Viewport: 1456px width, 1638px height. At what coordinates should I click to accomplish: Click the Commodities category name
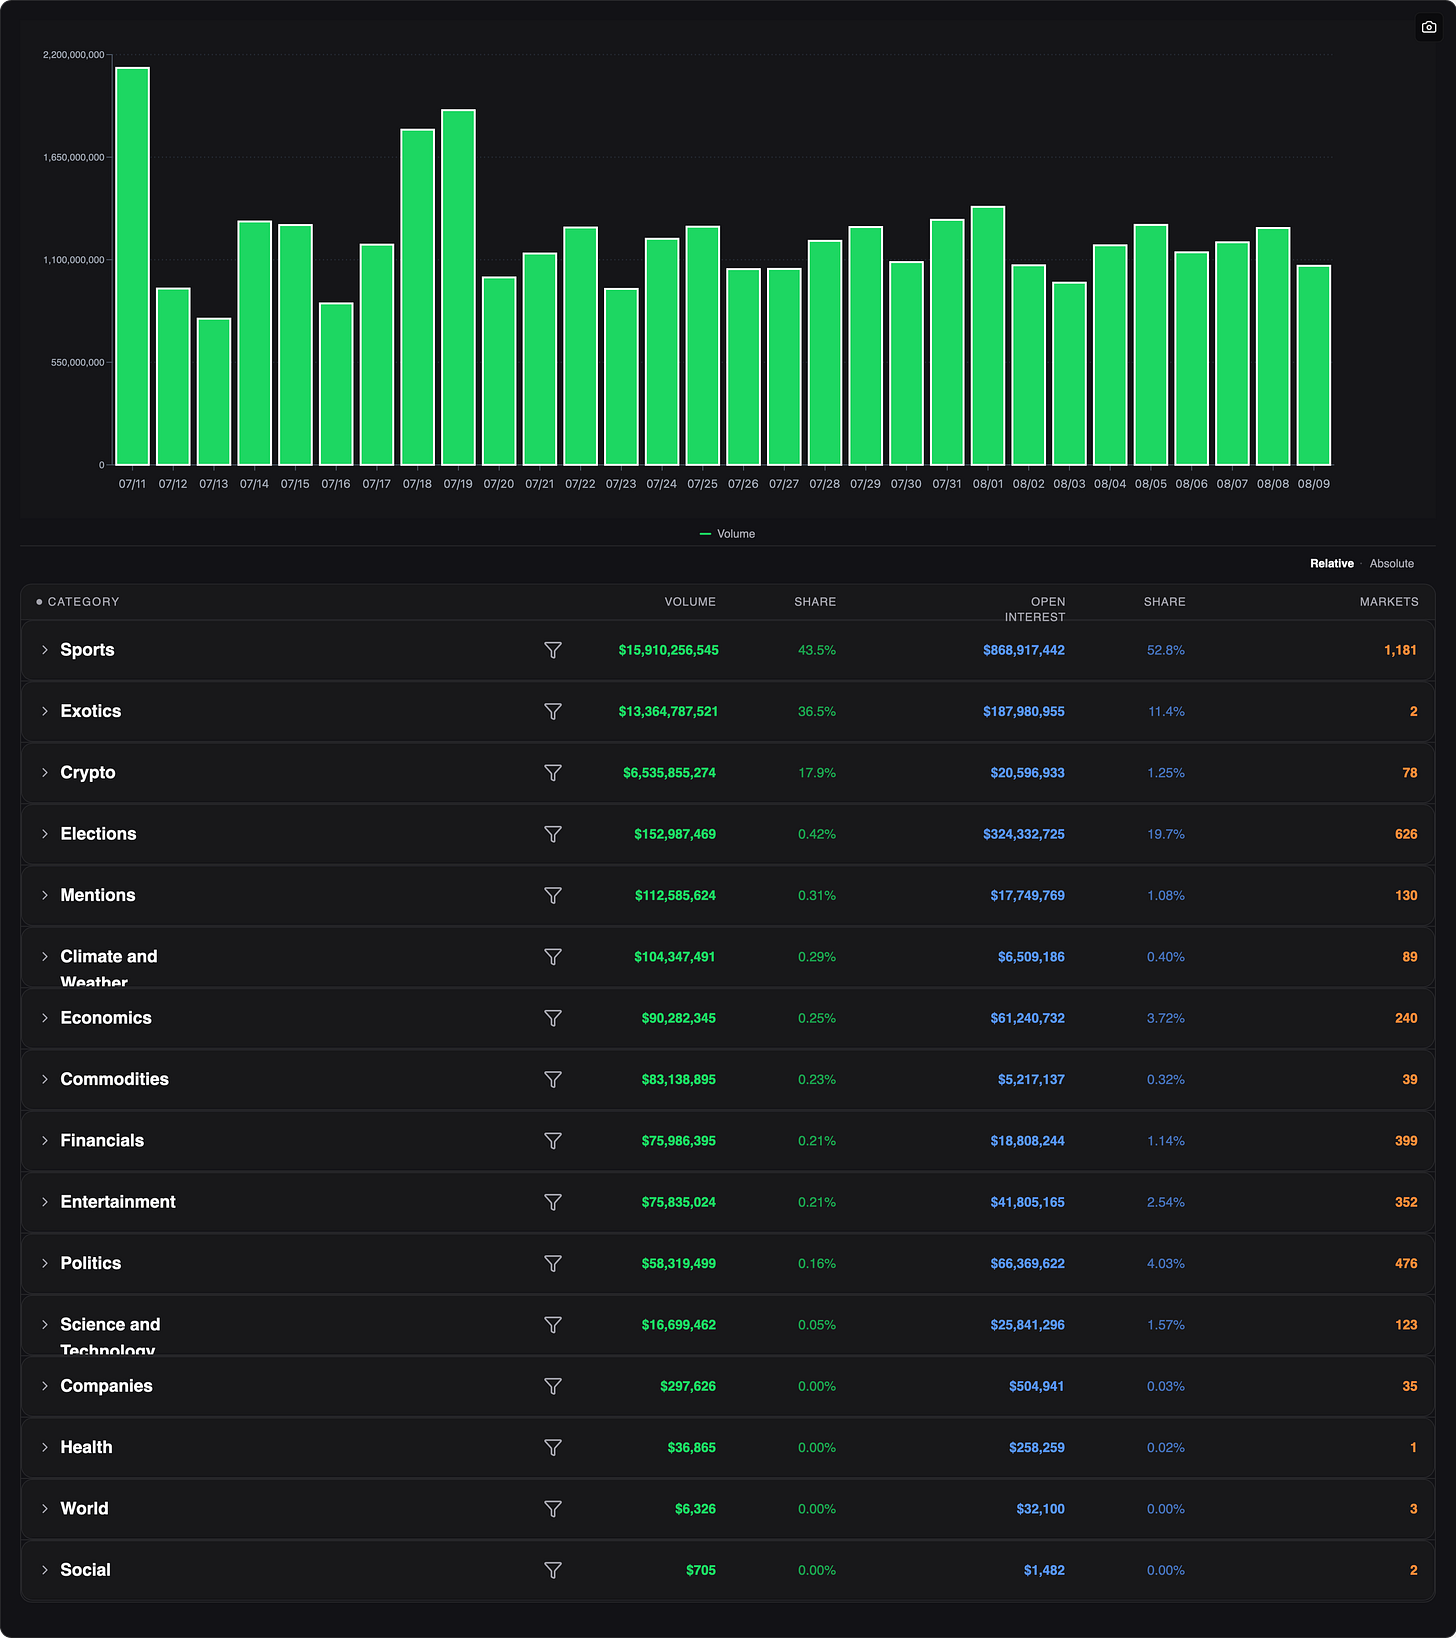tap(114, 1079)
